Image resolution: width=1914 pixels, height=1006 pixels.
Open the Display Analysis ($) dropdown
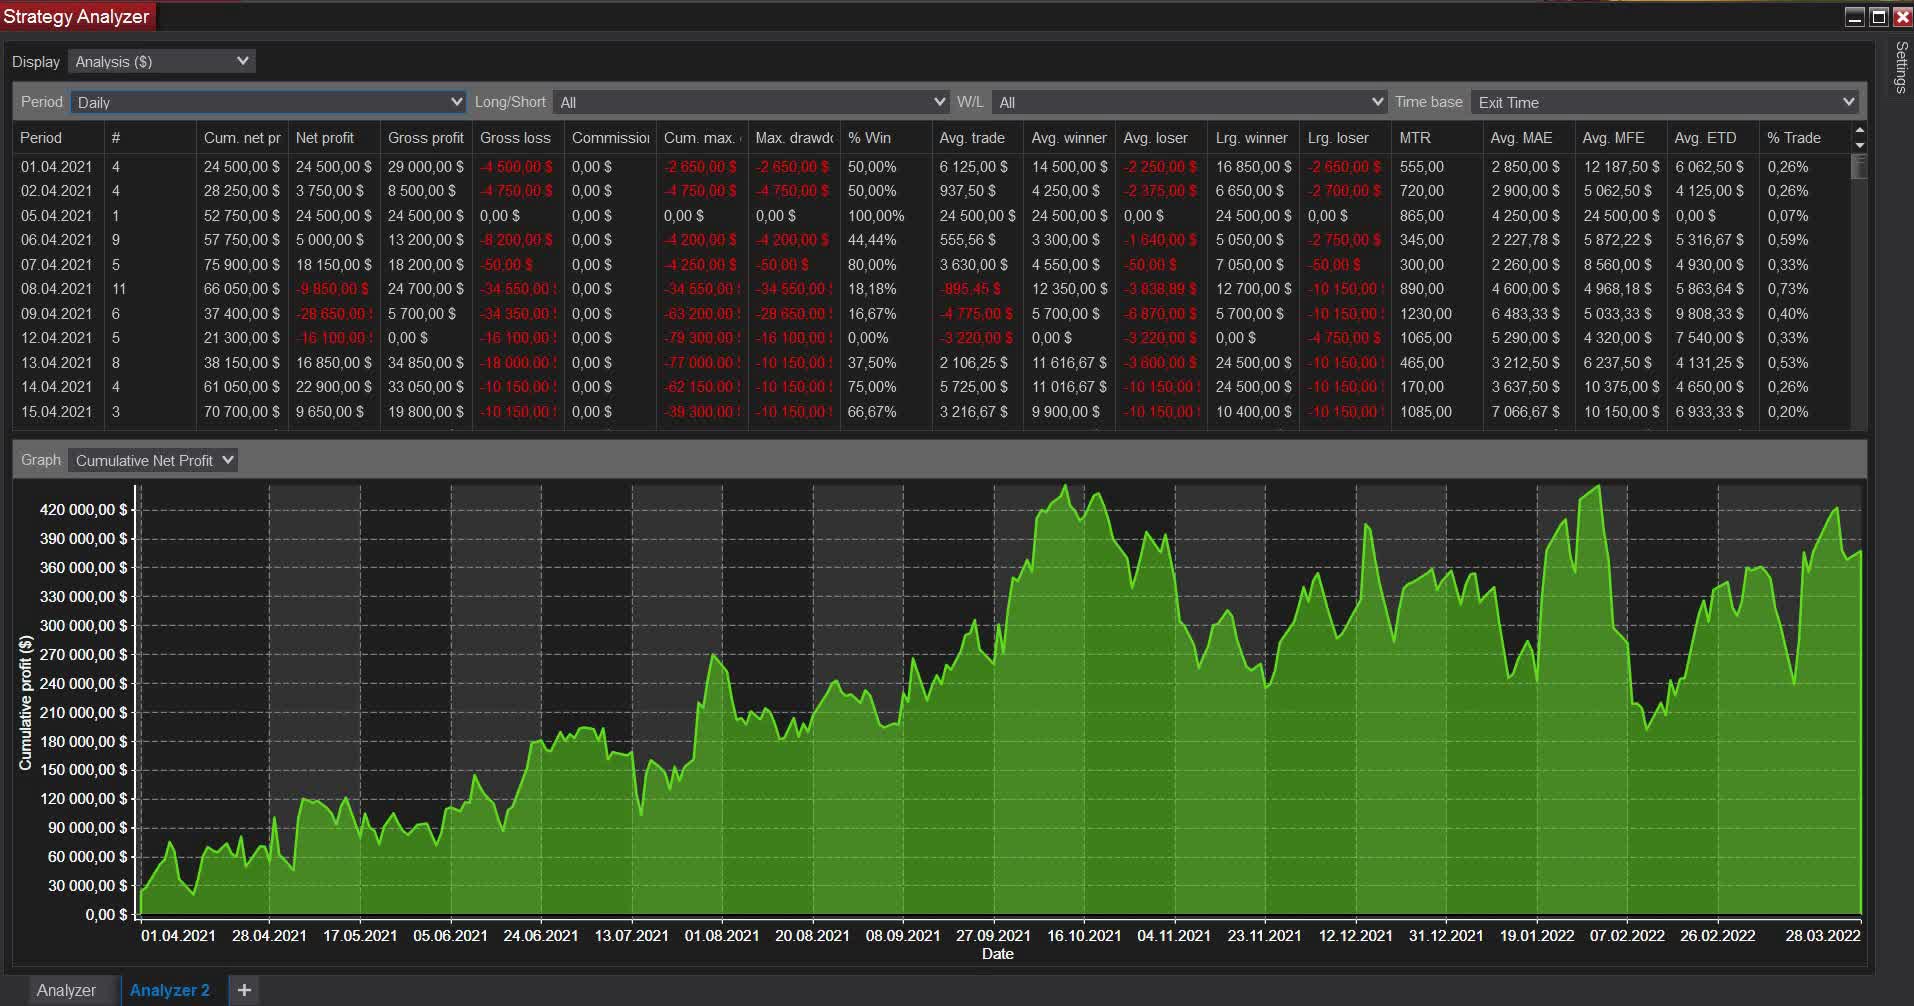pyautogui.click(x=161, y=62)
